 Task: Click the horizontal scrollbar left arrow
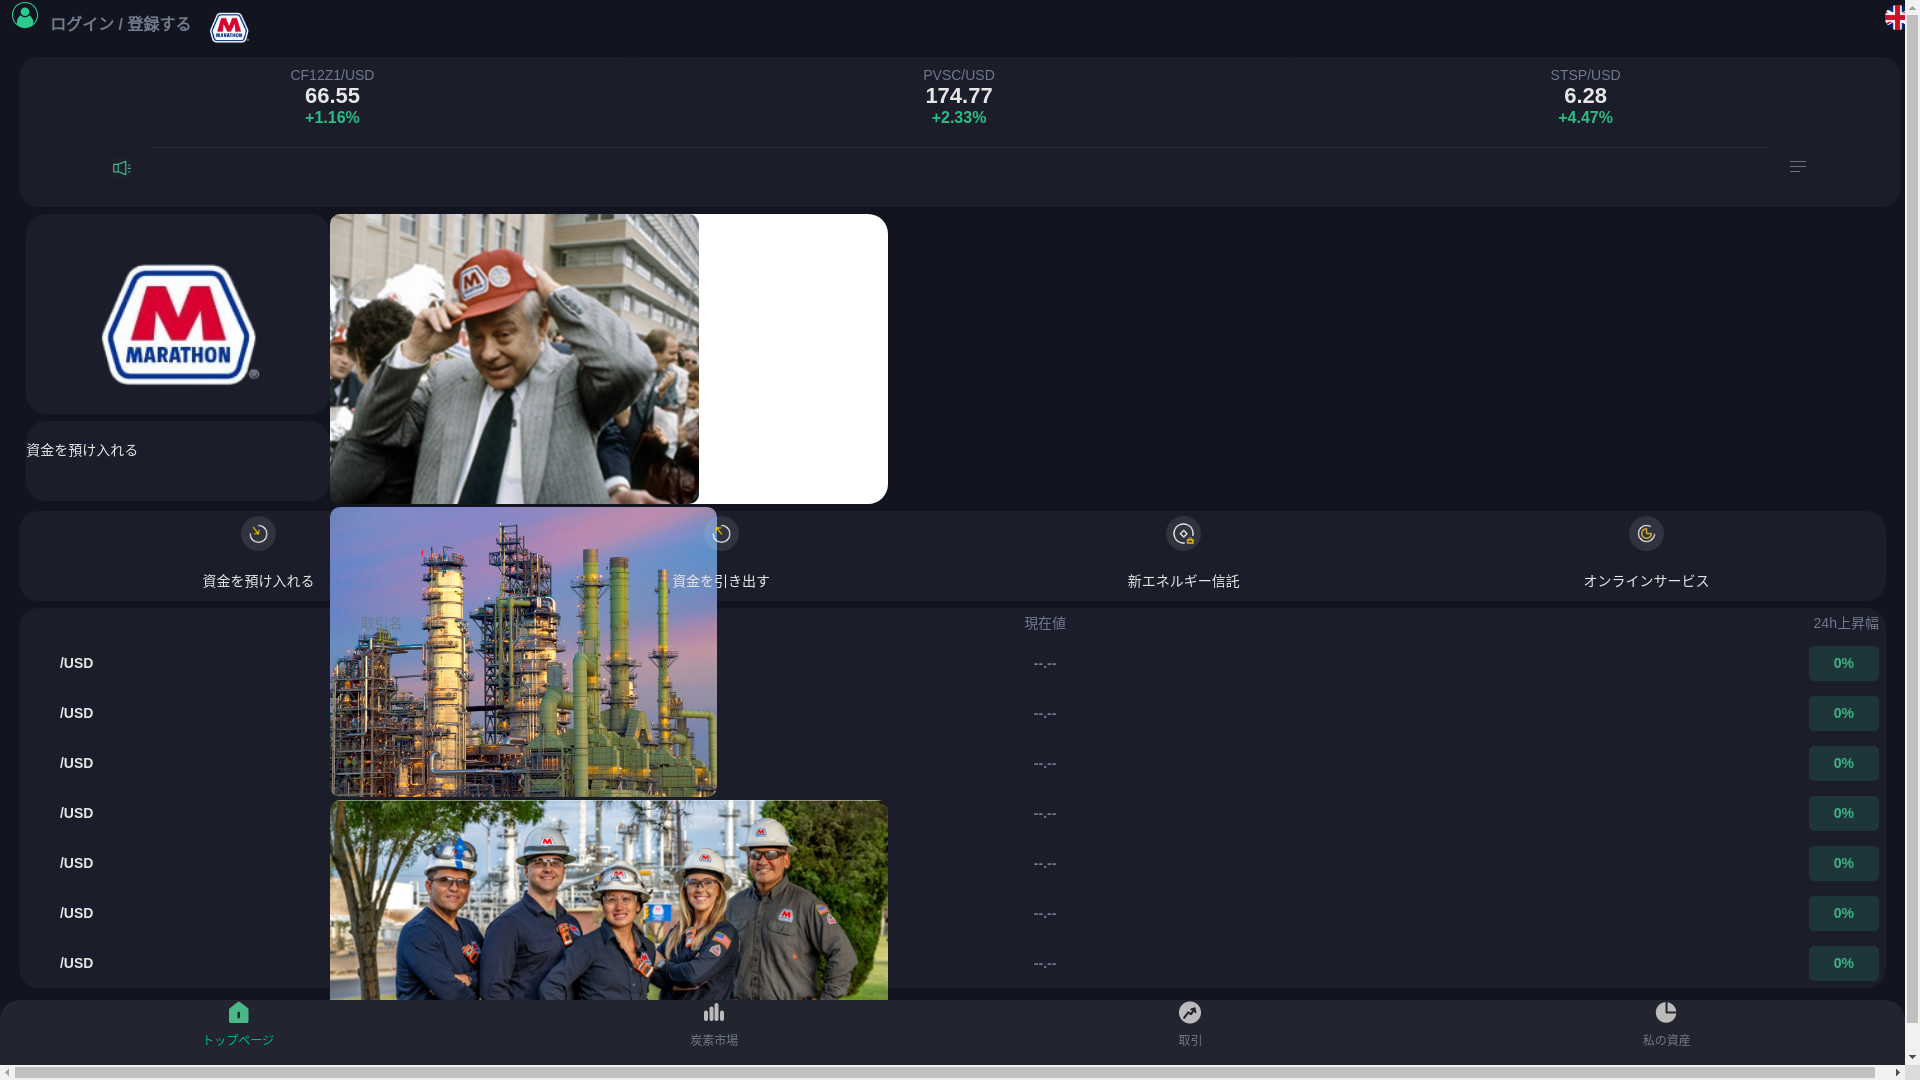coord(7,1072)
